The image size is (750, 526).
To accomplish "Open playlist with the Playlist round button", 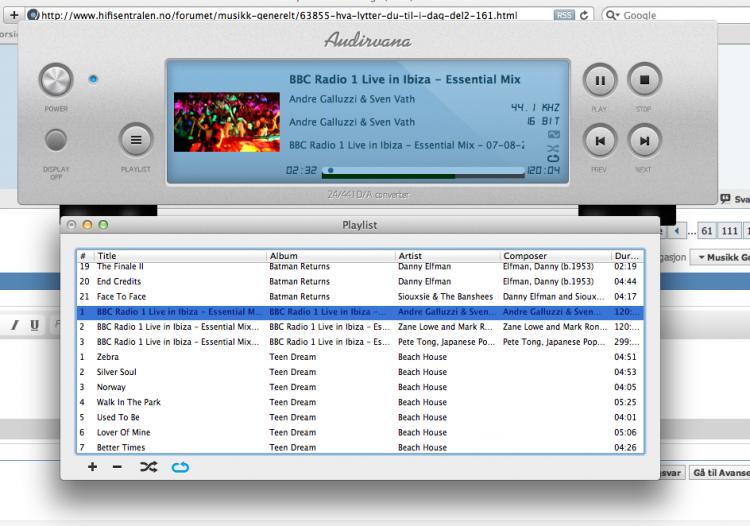I will (136, 140).
